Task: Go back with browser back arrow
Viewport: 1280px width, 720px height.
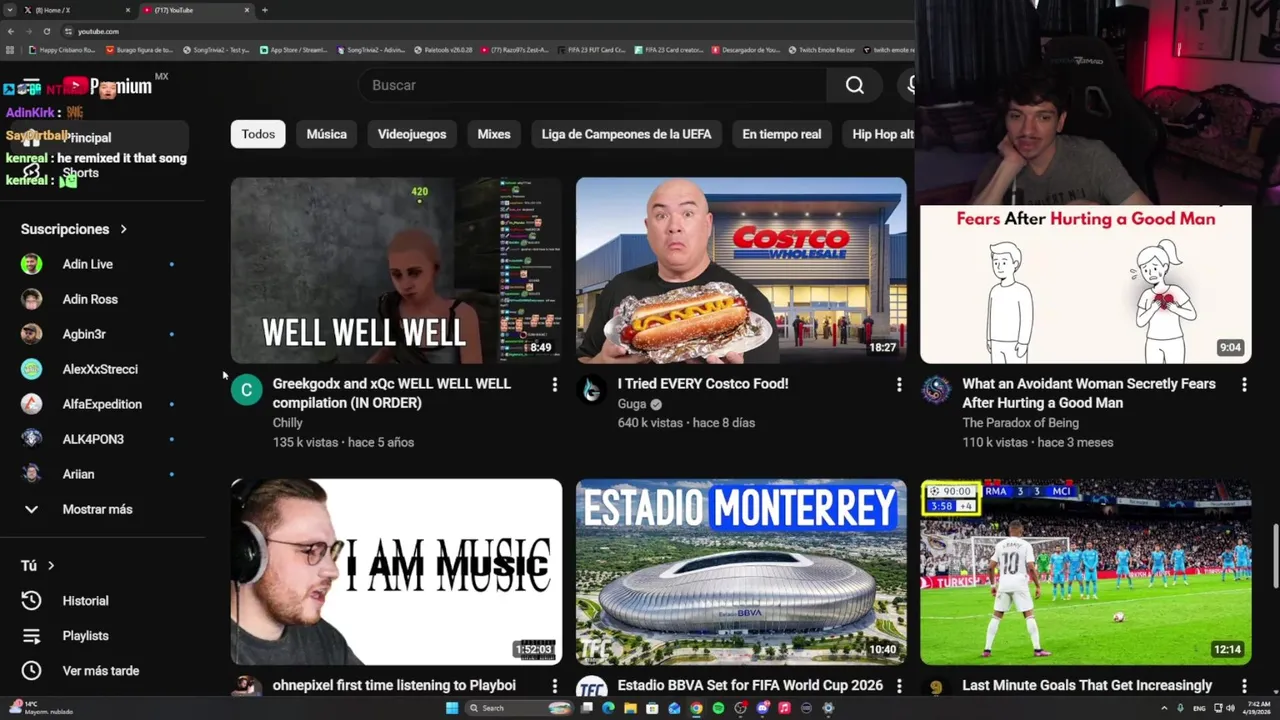Action: click(x=11, y=31)
